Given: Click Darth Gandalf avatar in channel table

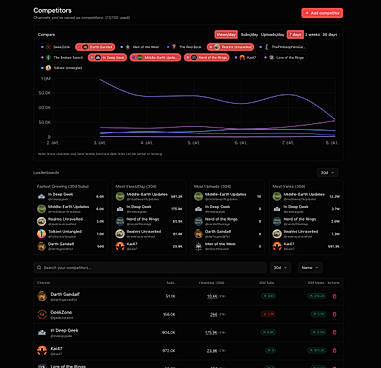Looking at the screenshot, I should (x=42, y=296).
